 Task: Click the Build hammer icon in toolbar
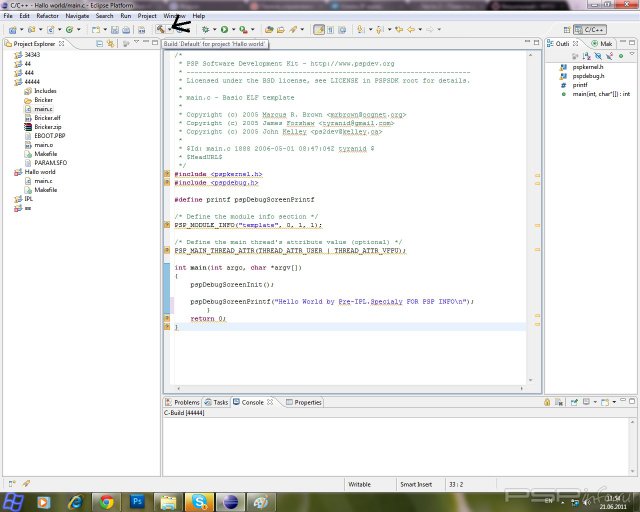160,30
